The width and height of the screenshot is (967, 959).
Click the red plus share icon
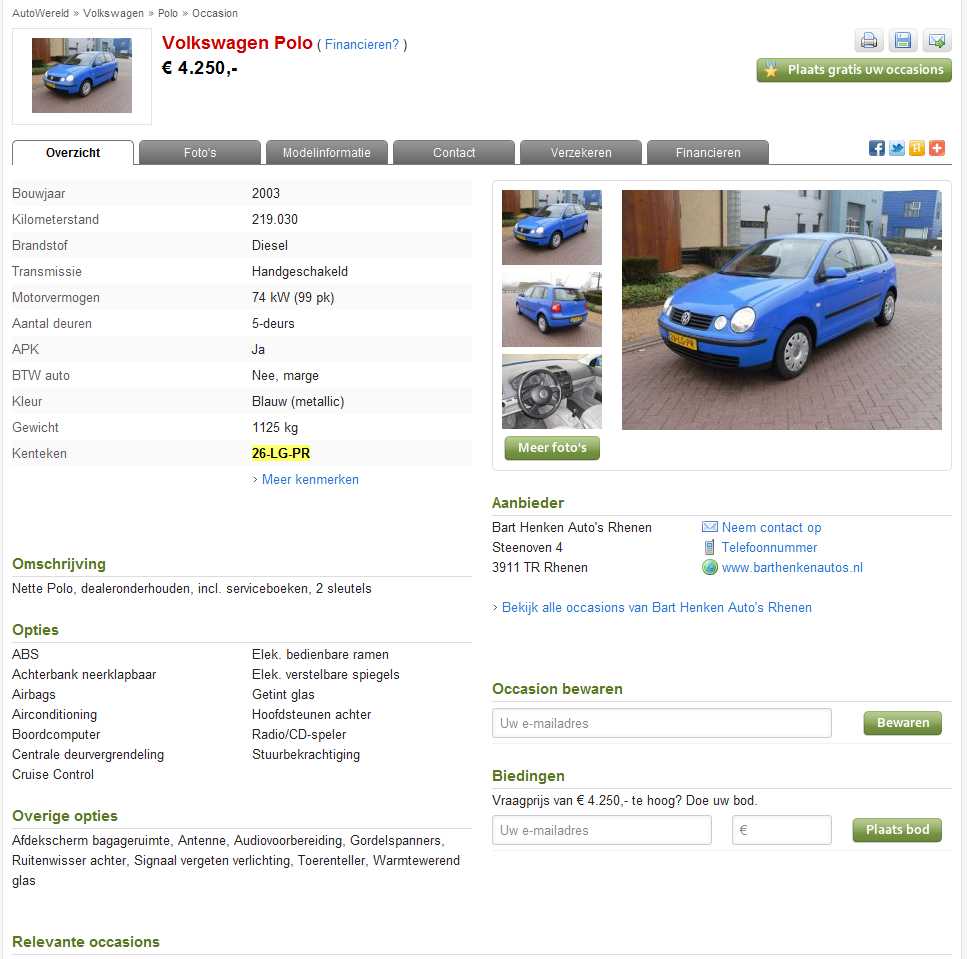pyautogui.click(x=937, y=148)
